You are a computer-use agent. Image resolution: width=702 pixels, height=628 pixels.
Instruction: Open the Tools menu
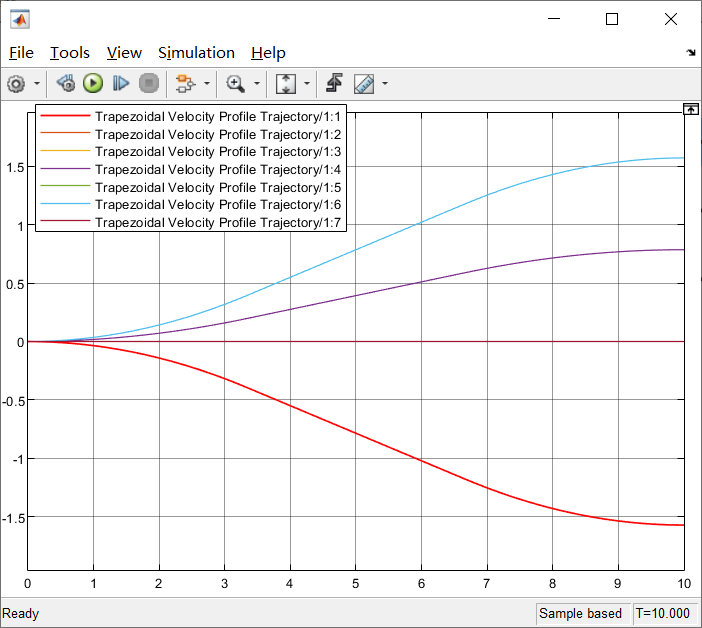(69, 53)
